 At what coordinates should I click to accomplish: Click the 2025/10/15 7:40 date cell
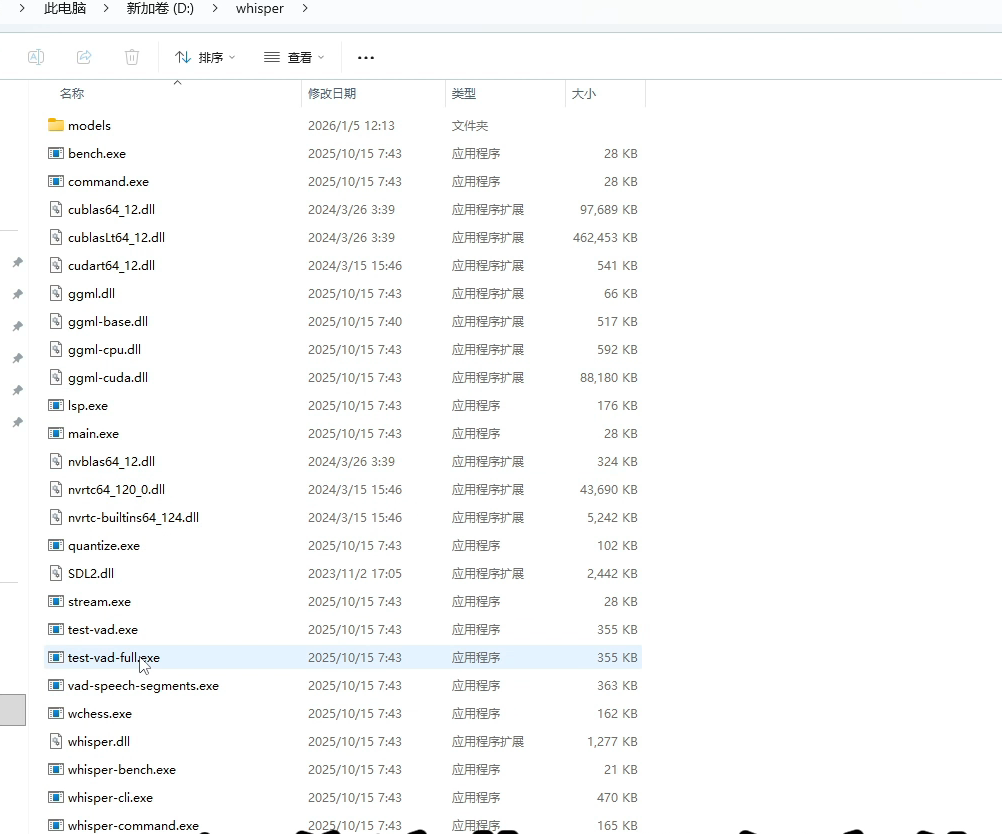355,322
